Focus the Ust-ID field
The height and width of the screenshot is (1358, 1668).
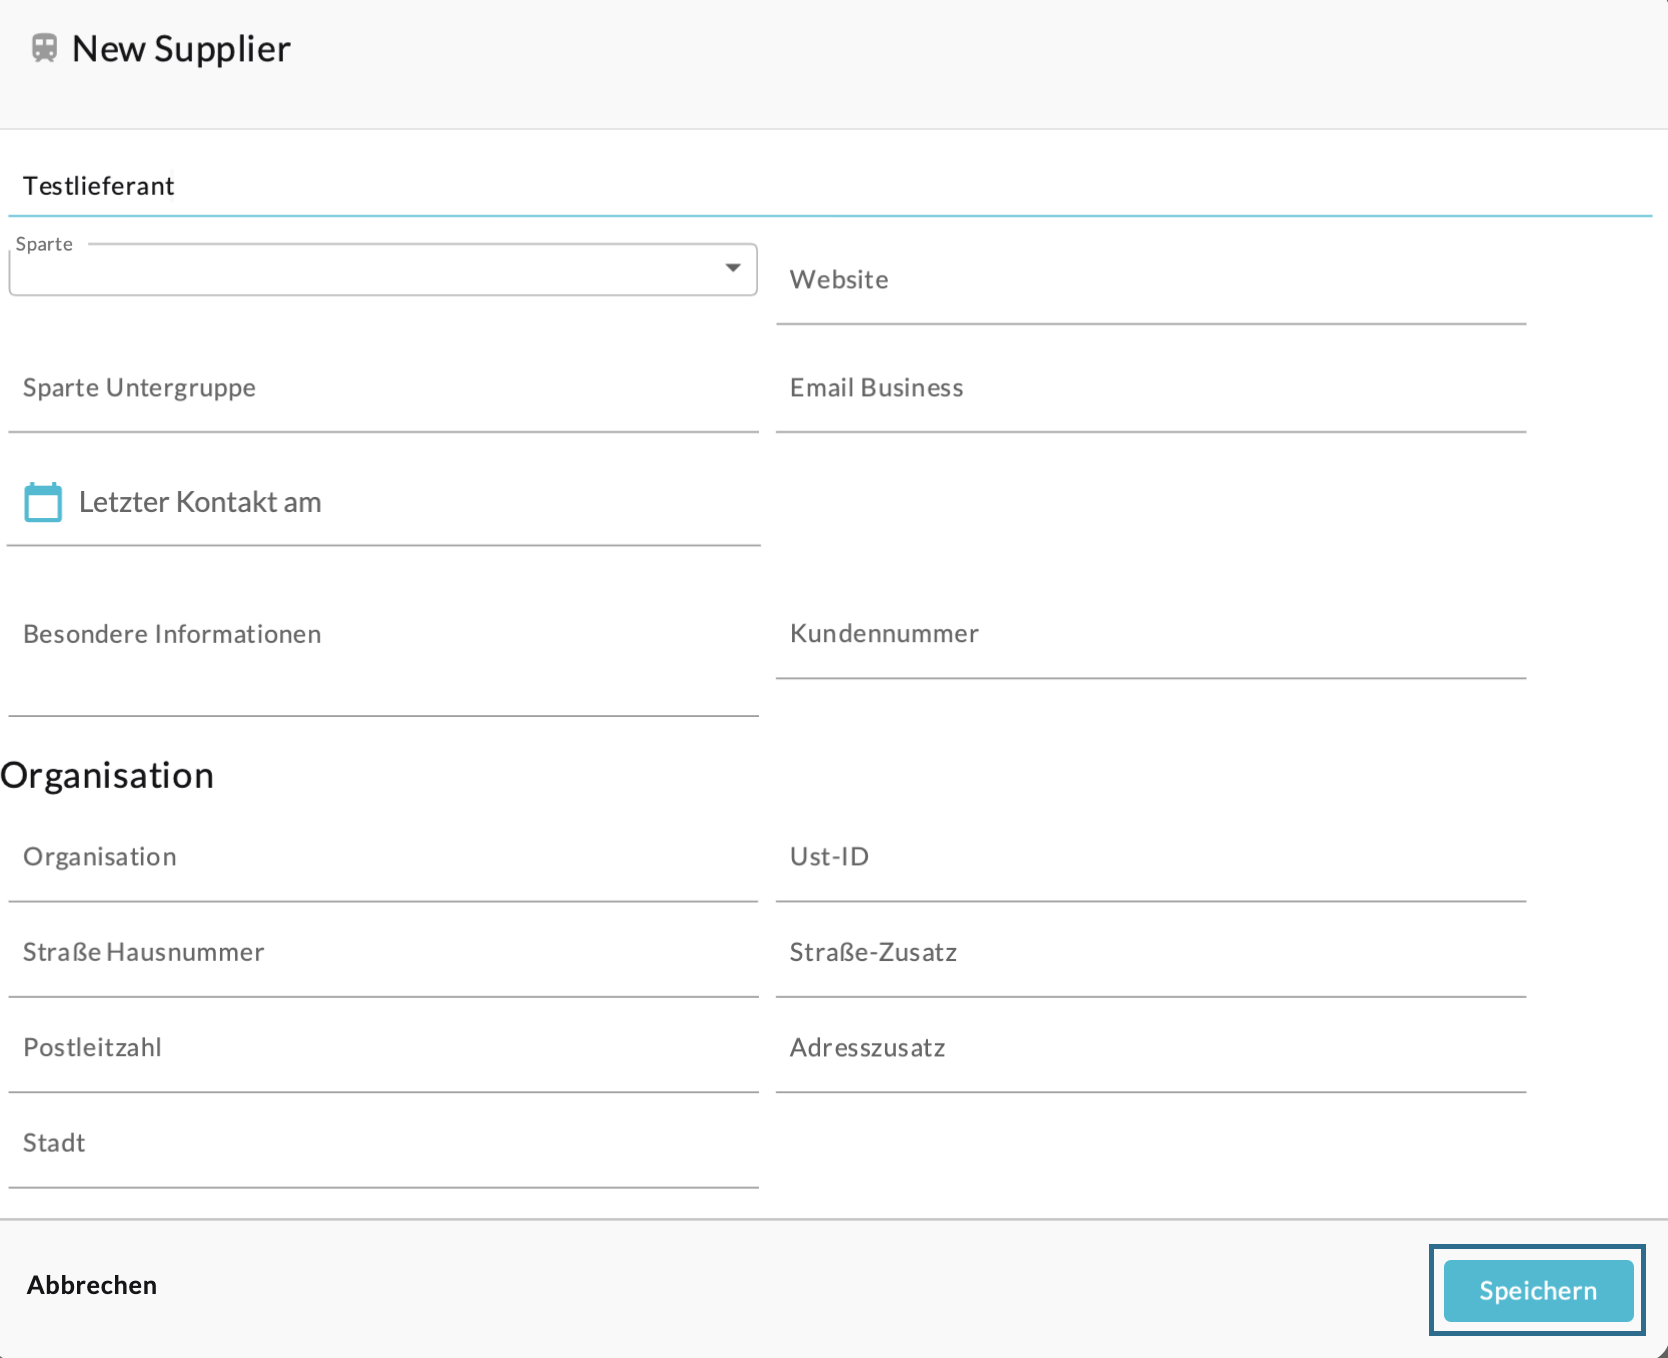1150,857
